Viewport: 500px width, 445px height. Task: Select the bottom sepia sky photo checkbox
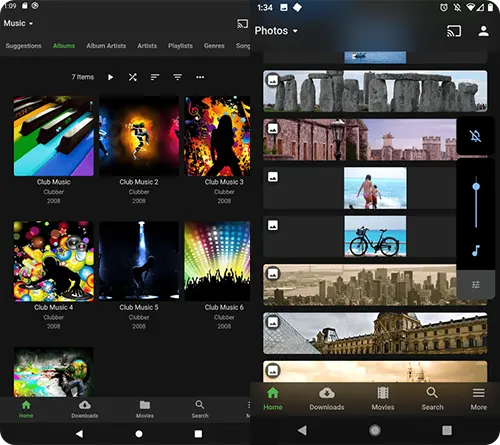tap(273, 370)
